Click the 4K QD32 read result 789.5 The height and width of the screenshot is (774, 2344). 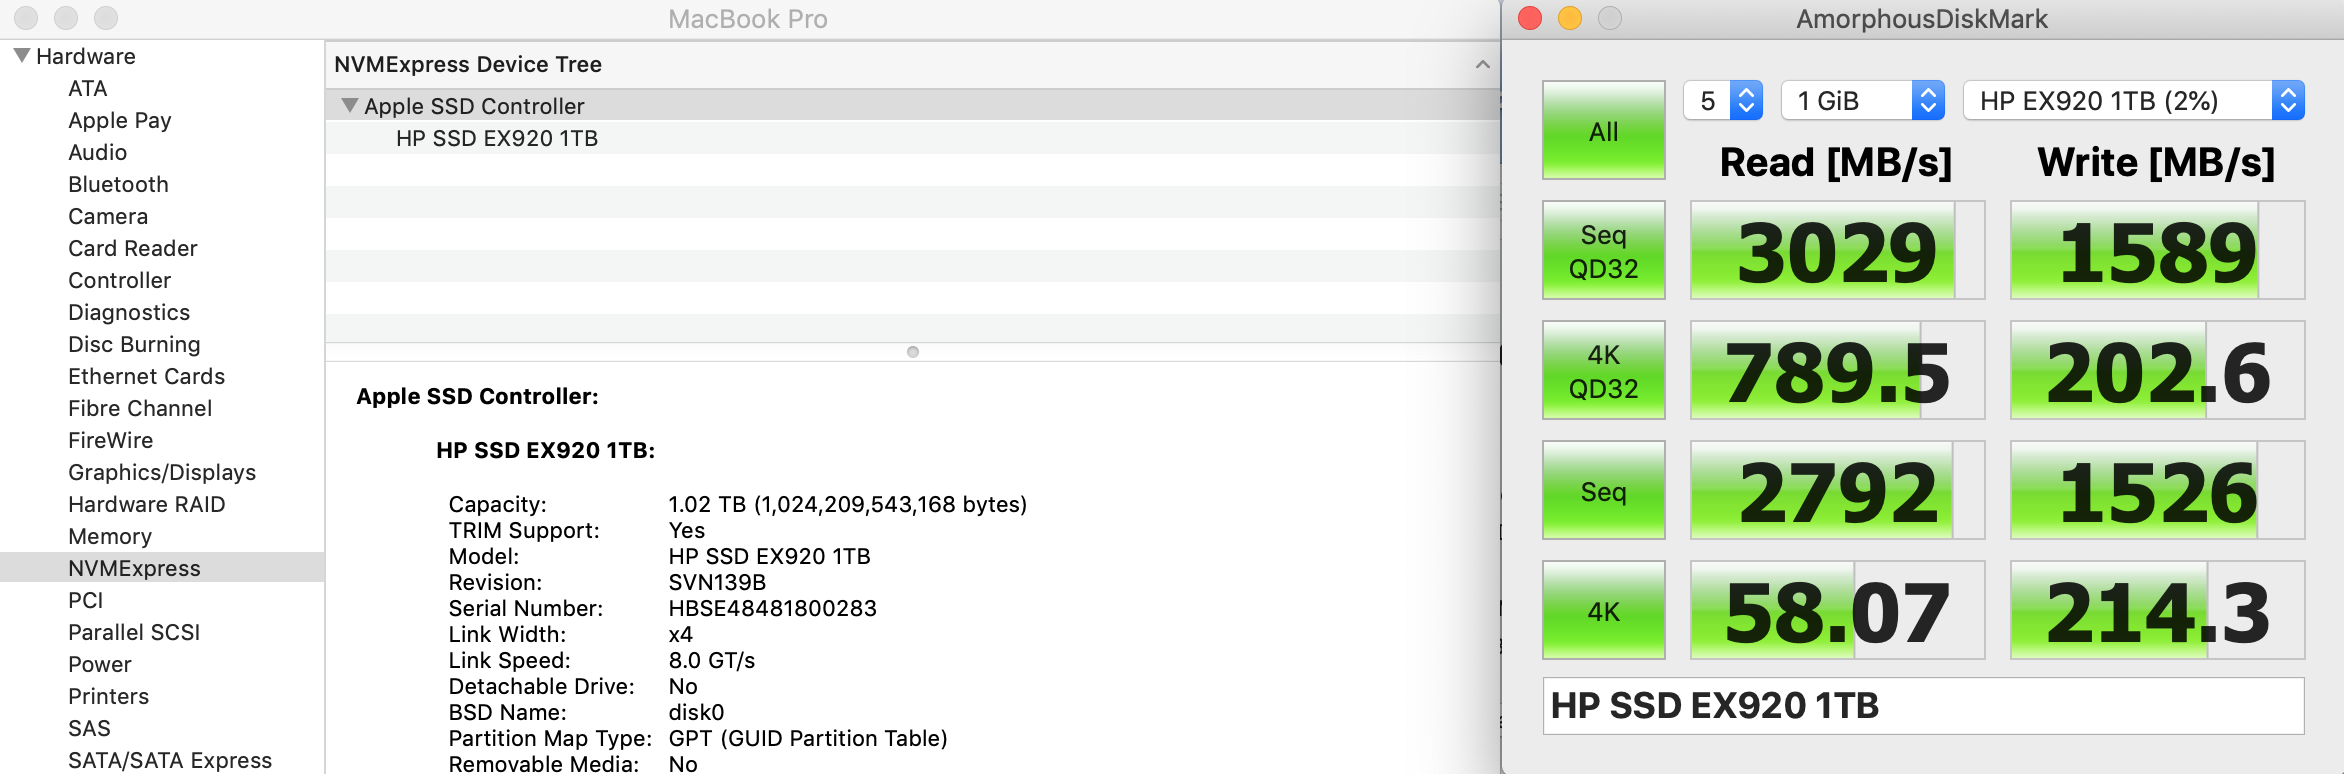pyautogui.click(x=1837, y=370)
